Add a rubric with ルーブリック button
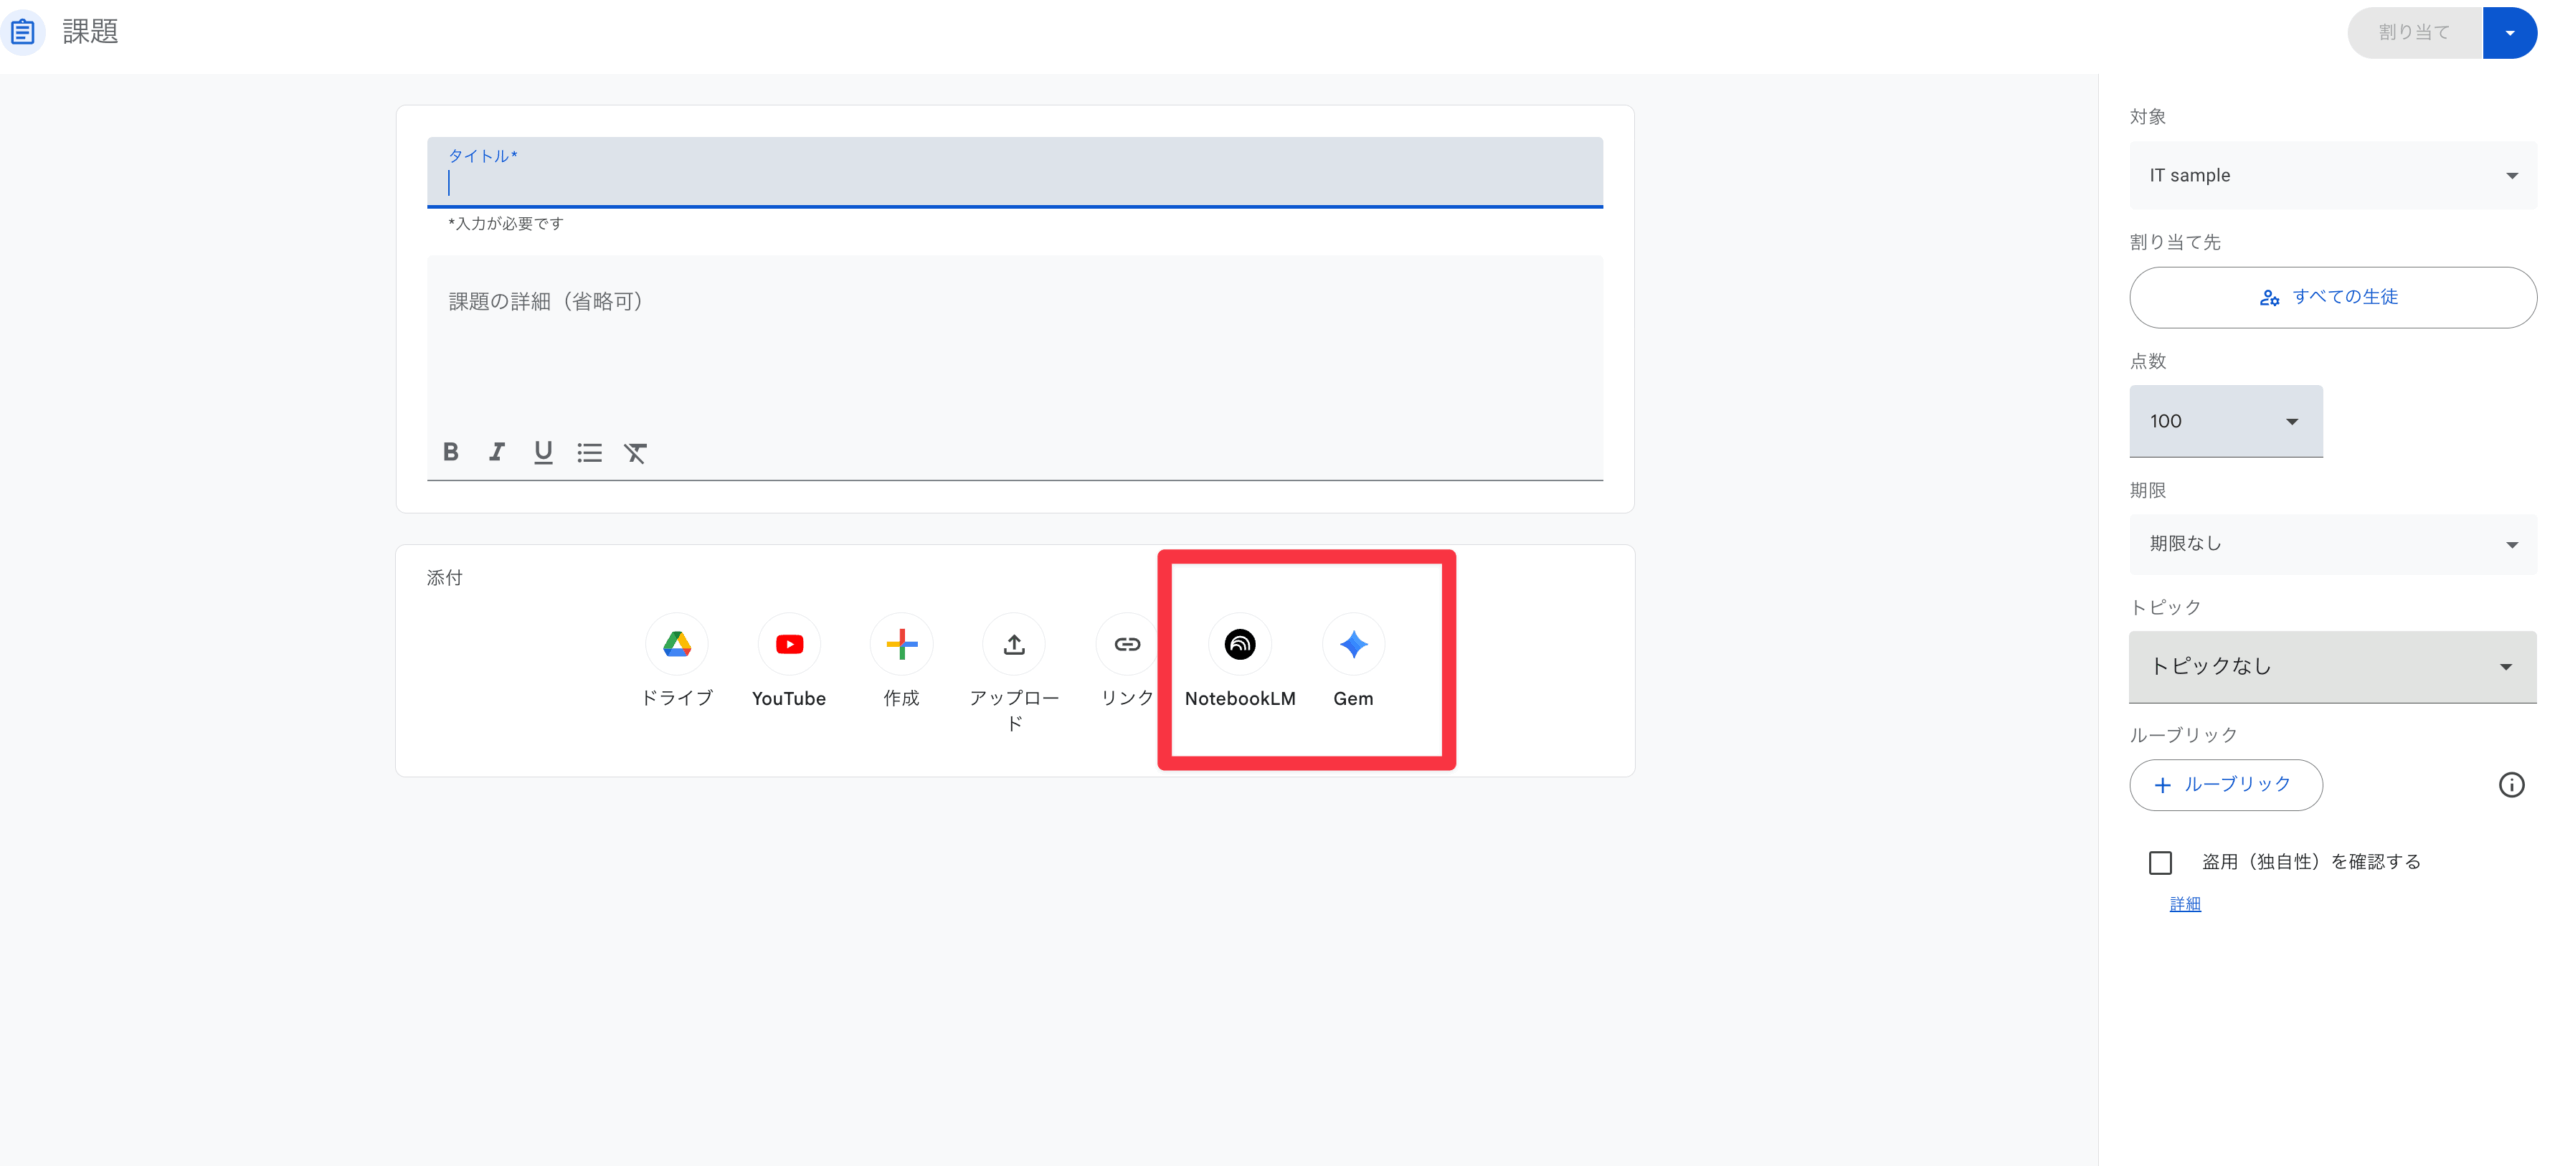Image resolution: width=2560 pixels, height=1166 pixels. pos(2226,785)
